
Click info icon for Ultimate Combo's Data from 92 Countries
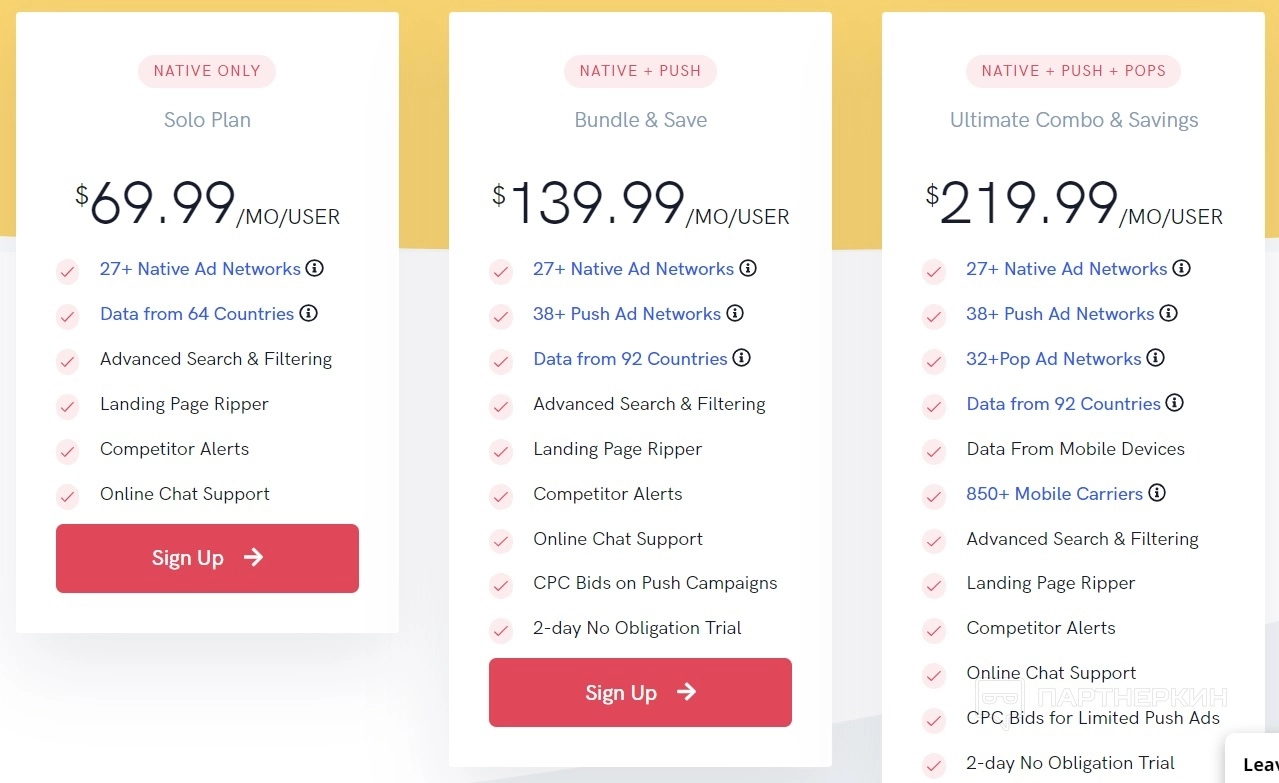click(1175, 403)
